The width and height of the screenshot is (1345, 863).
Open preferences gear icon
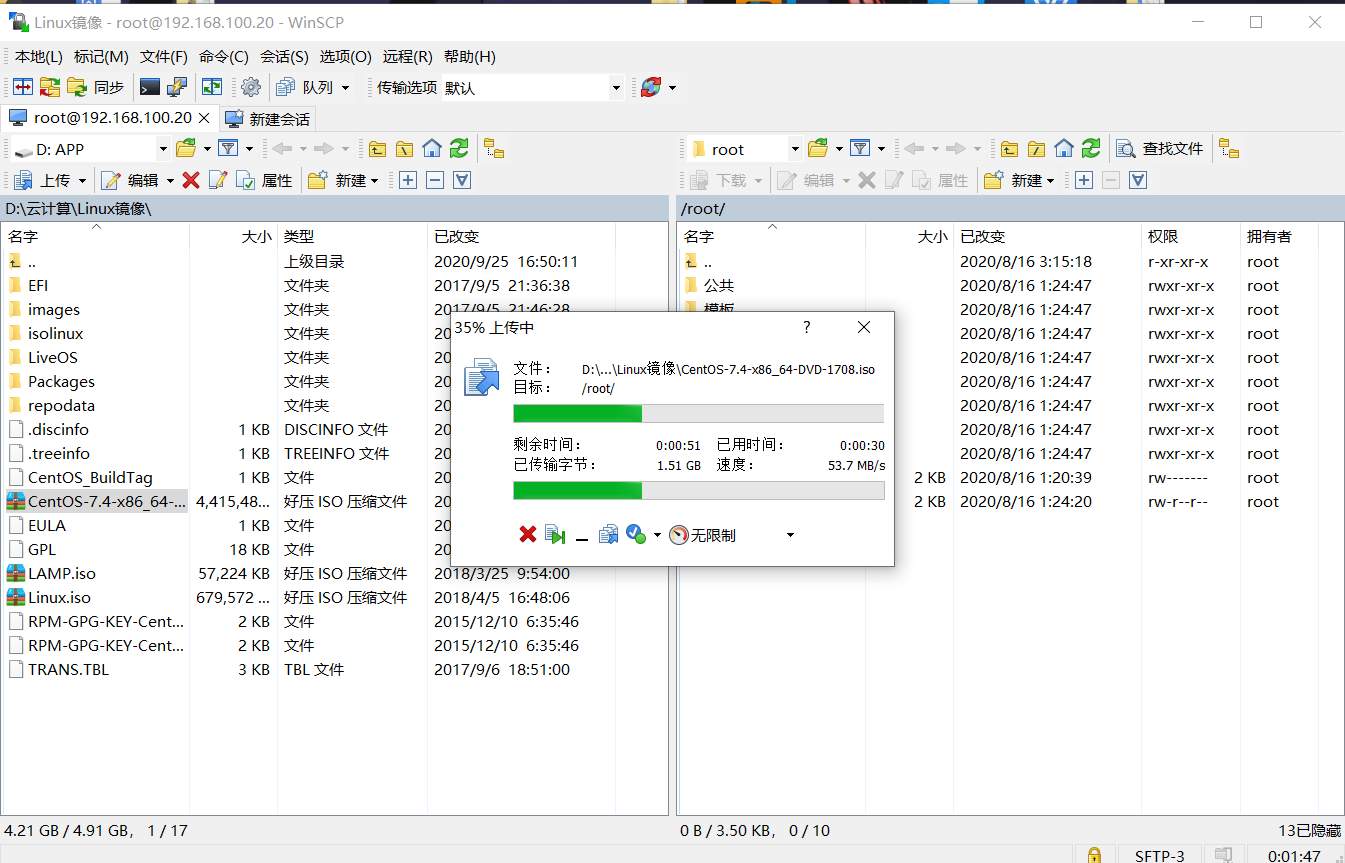tap(251, 87)
